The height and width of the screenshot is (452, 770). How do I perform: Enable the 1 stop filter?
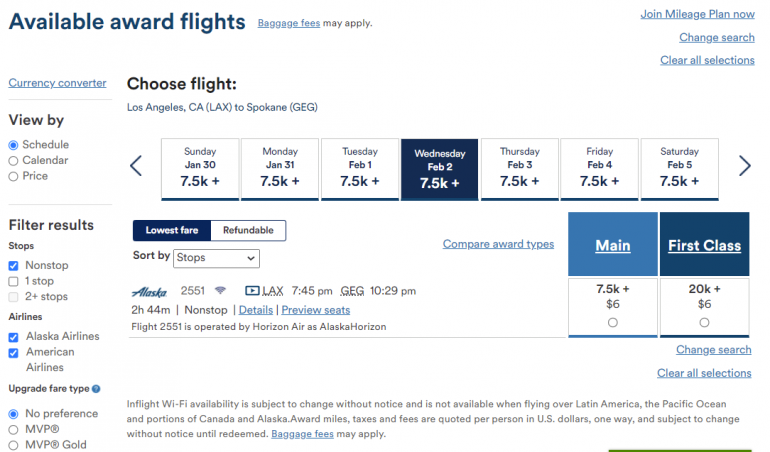click(14, 282)
